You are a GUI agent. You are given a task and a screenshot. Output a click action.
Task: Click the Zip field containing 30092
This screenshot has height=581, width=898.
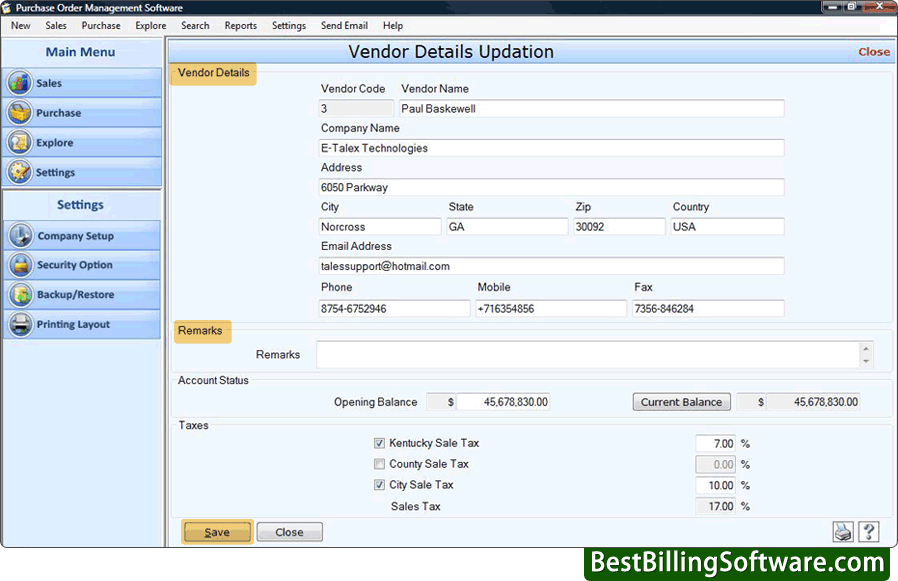pyautogui.click(x=619, y=227)
